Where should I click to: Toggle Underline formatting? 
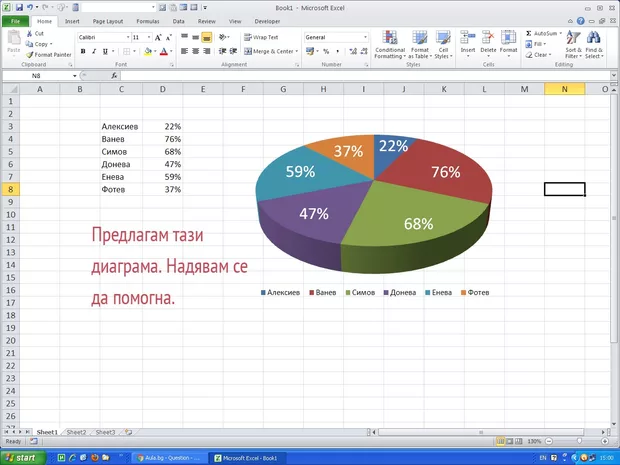tap(105, 51)
